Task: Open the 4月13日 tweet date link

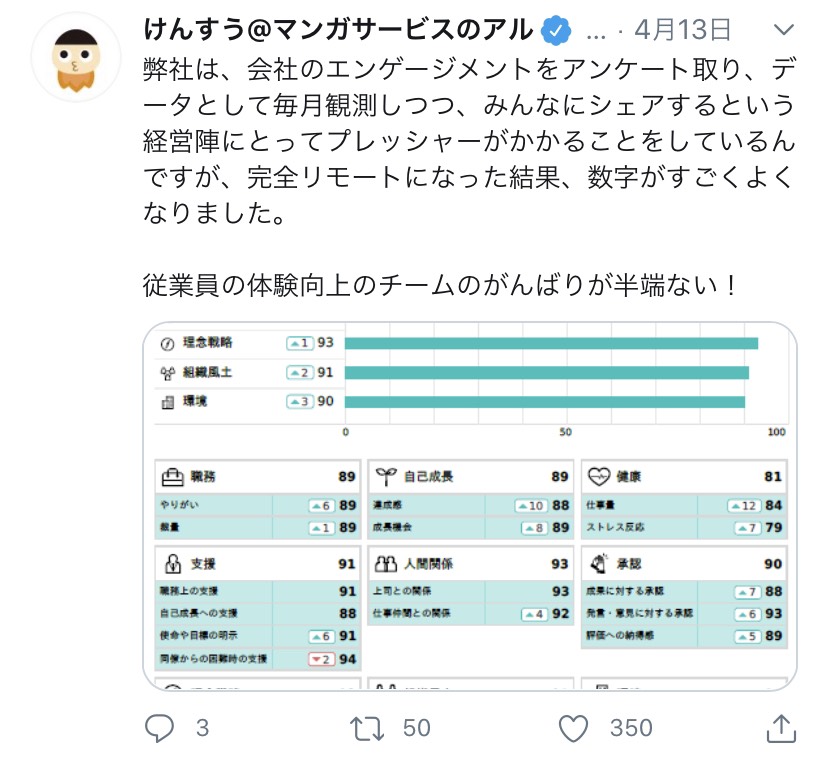Action: tap(683, 30)
